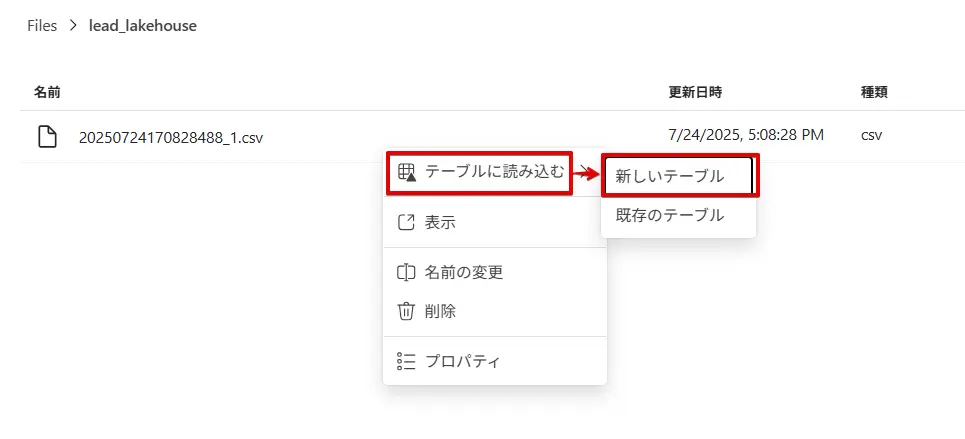Select file 20250724170828488_1.csv by name
The height and width of the screenshot is (439, 965).
coord(171,137)
